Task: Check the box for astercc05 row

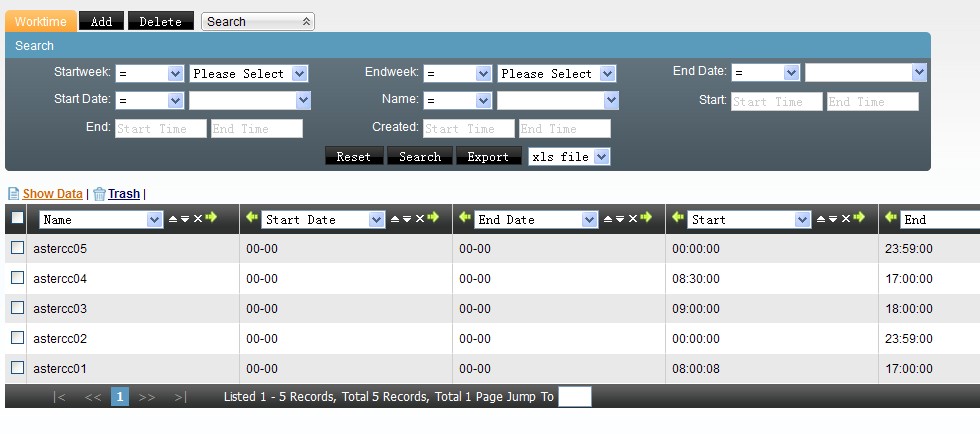Action: tap(17, 248)
